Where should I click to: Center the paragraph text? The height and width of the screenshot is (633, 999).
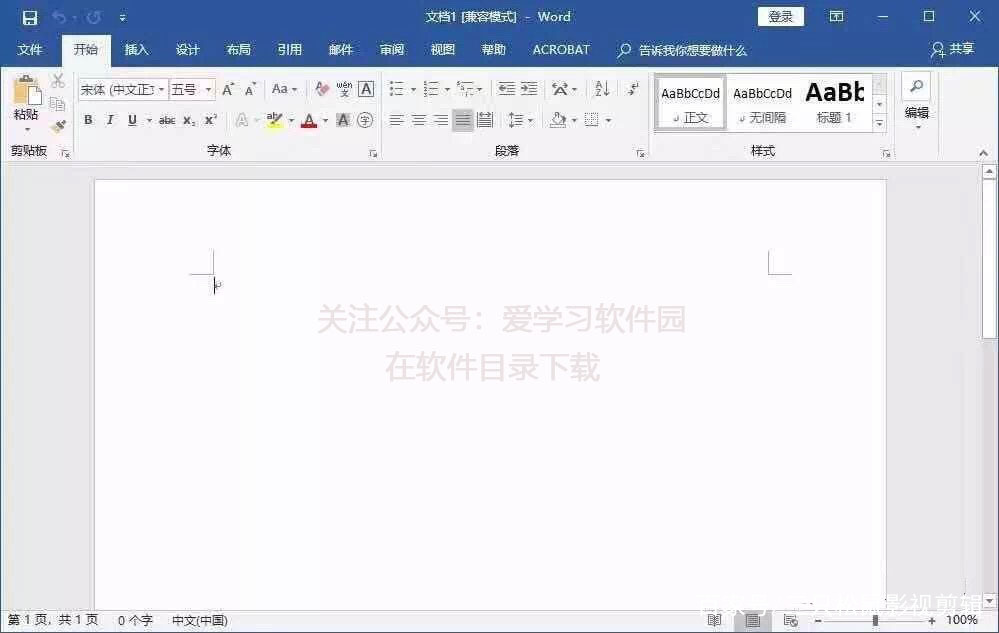[419, 120]
